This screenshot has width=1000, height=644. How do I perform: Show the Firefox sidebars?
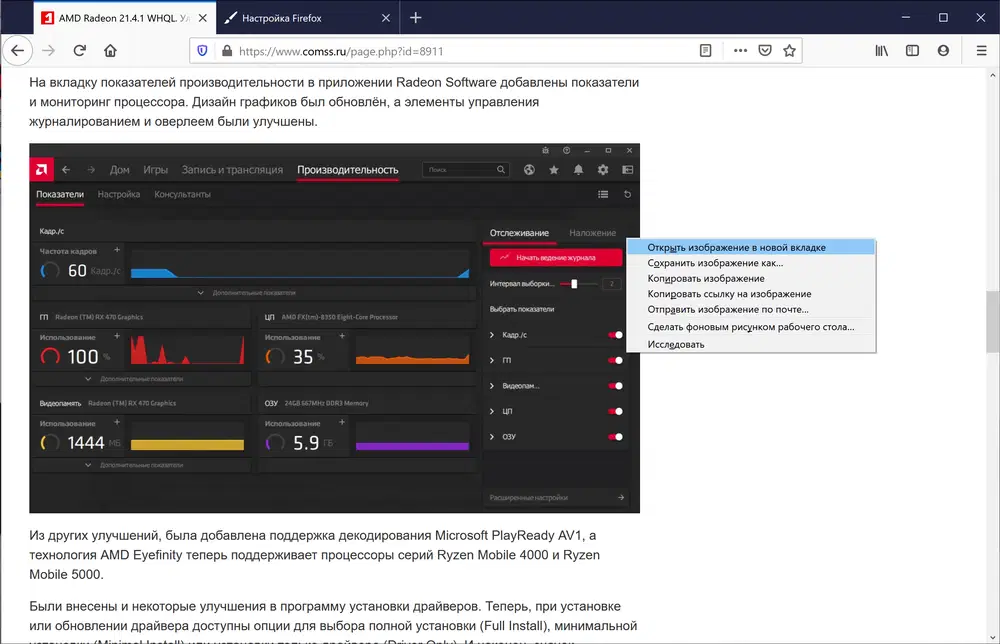point(913,51)
